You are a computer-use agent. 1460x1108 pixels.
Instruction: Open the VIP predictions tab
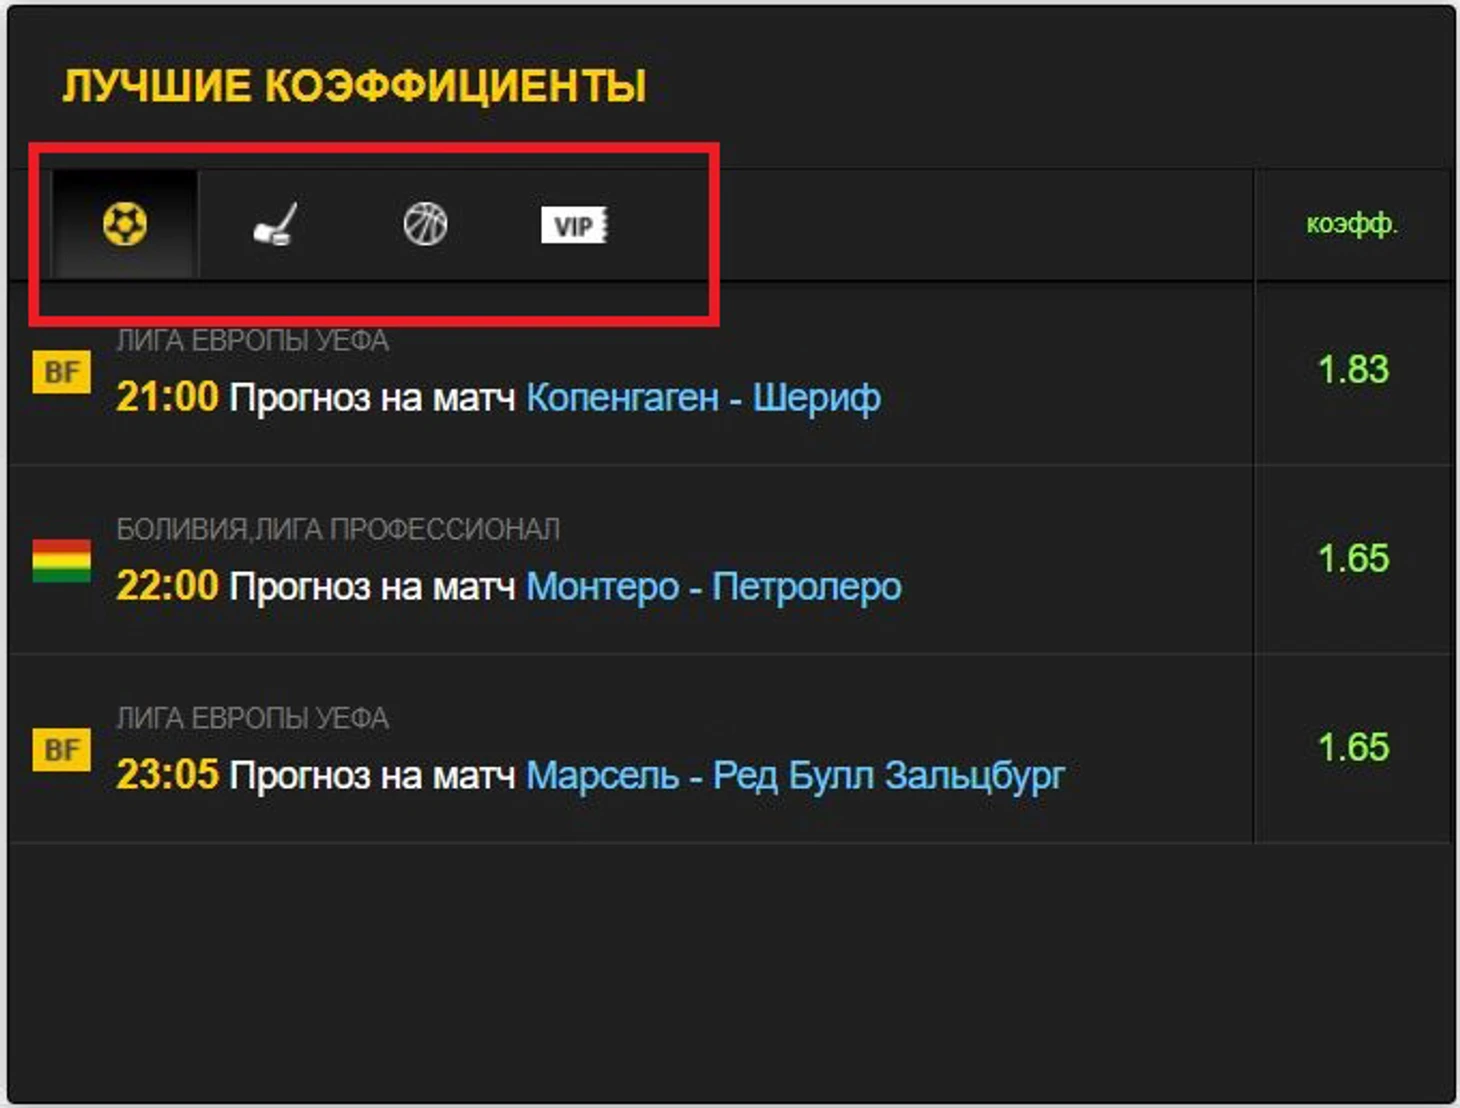tap(574, 225)
